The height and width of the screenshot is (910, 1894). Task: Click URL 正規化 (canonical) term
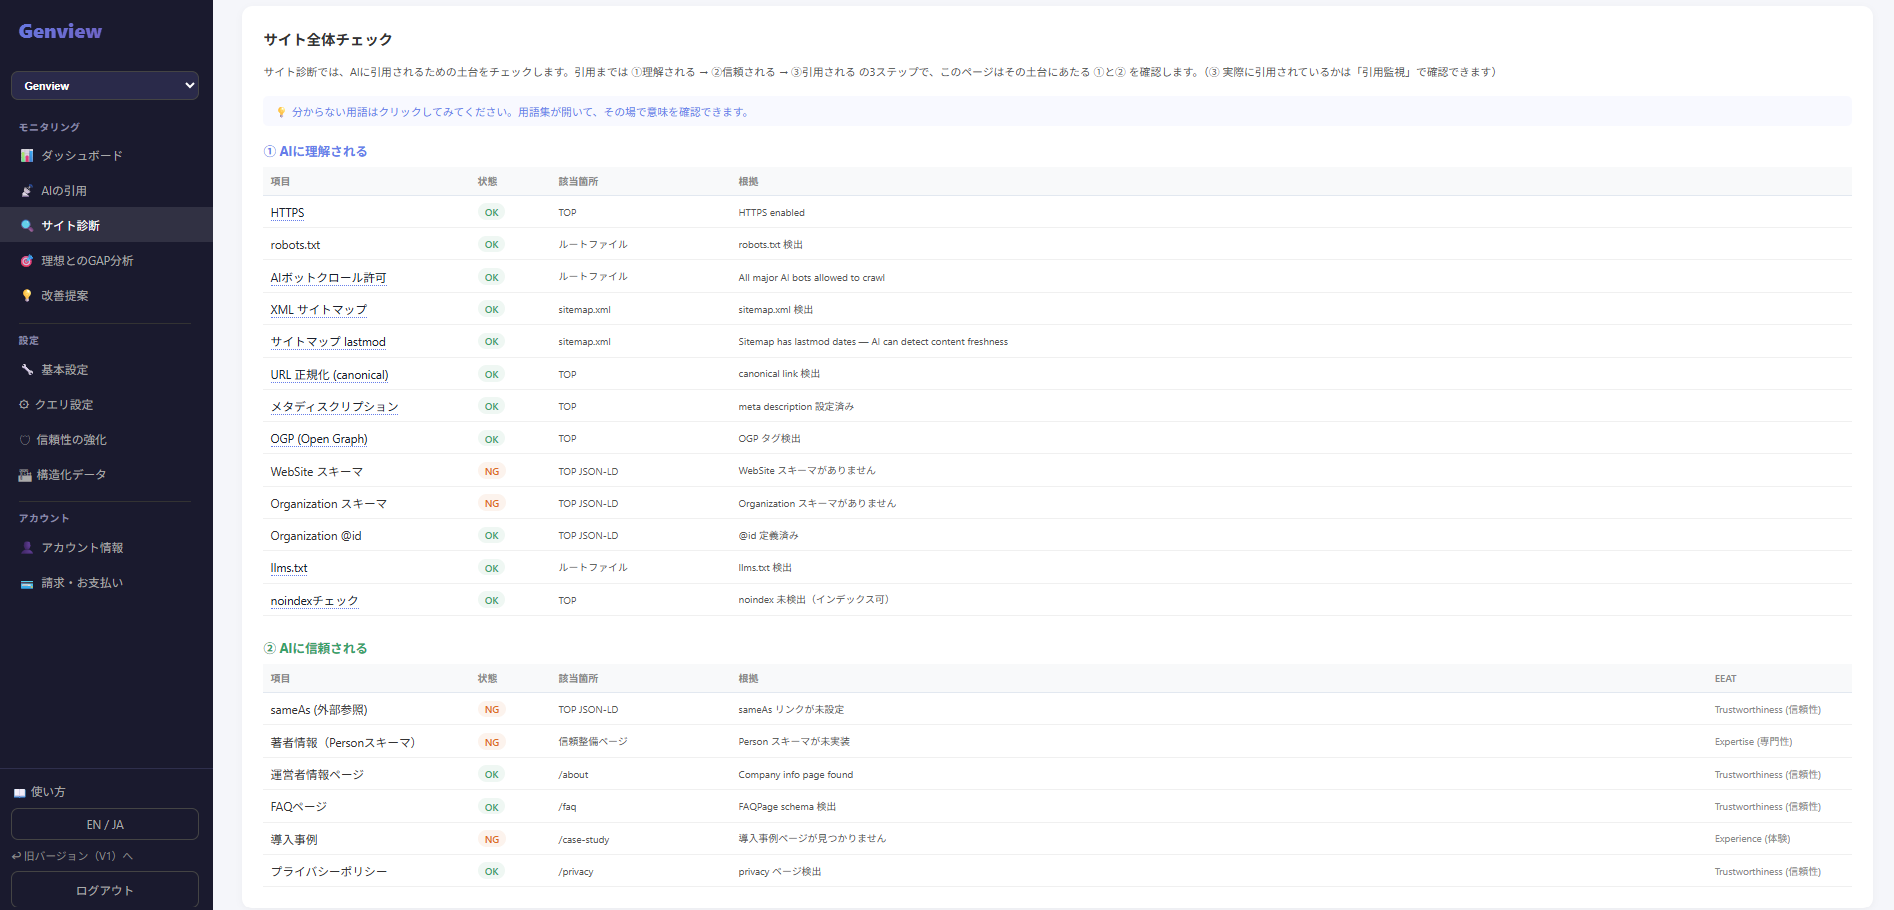[329, 375]
